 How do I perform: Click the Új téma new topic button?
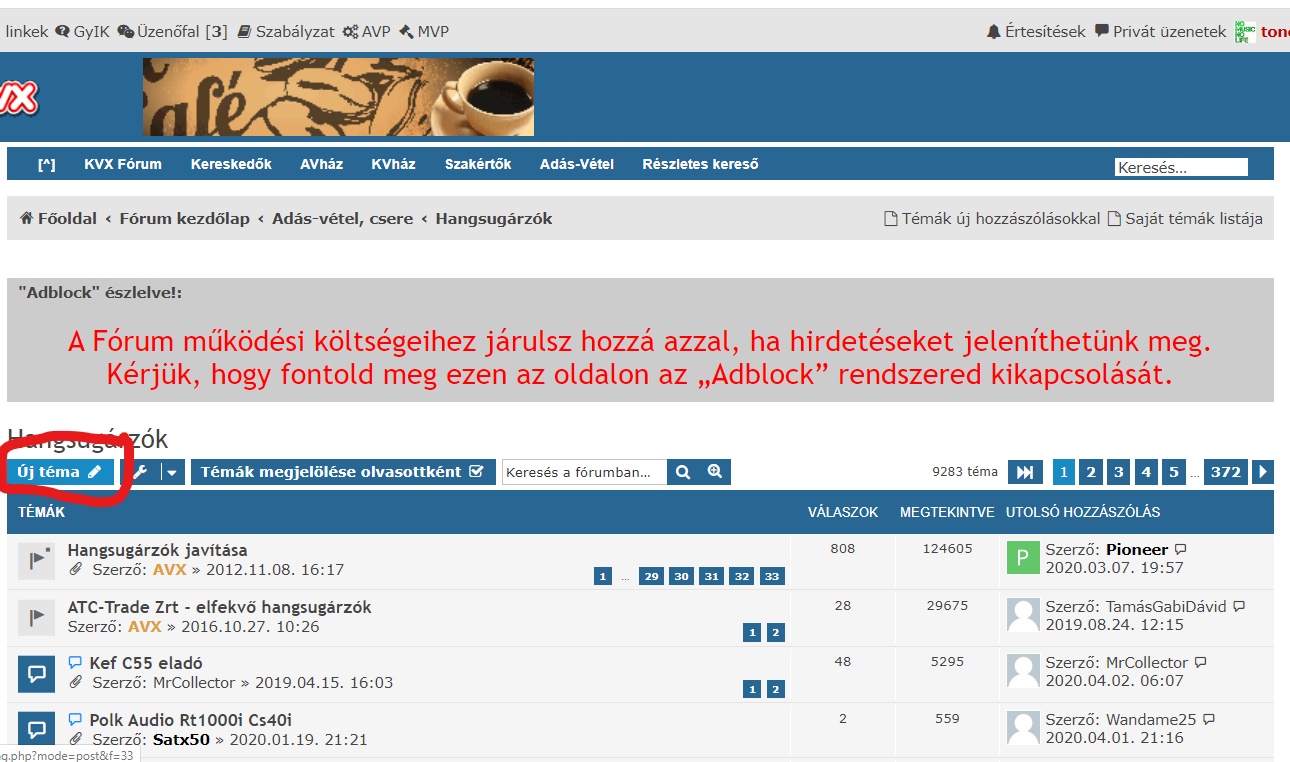tap(60, 472)
